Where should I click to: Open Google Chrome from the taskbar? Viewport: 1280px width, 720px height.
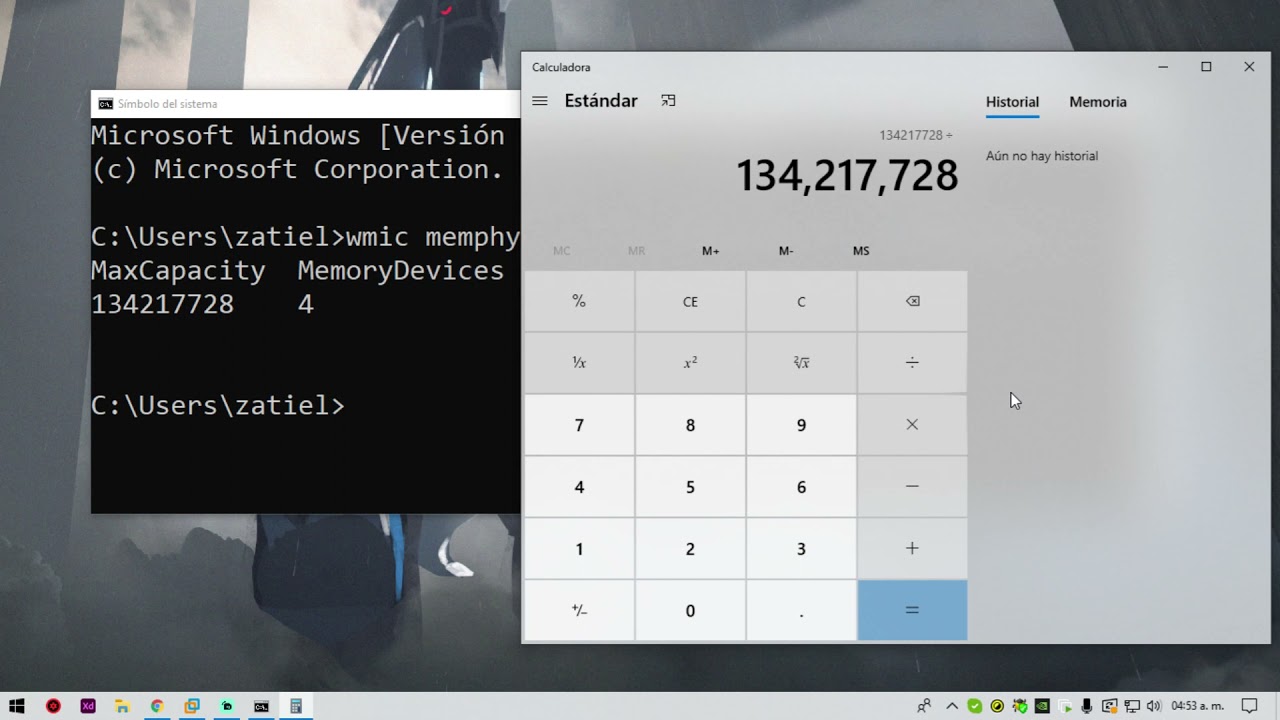click(157, 706)
